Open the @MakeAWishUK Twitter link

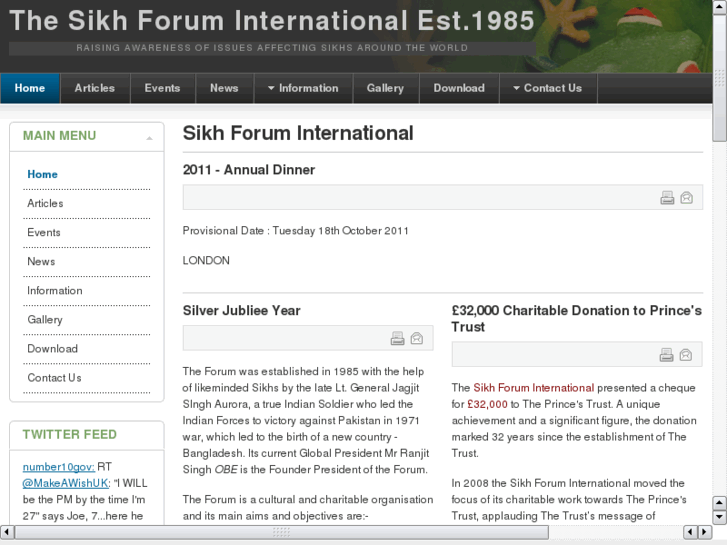click(66, 483)
